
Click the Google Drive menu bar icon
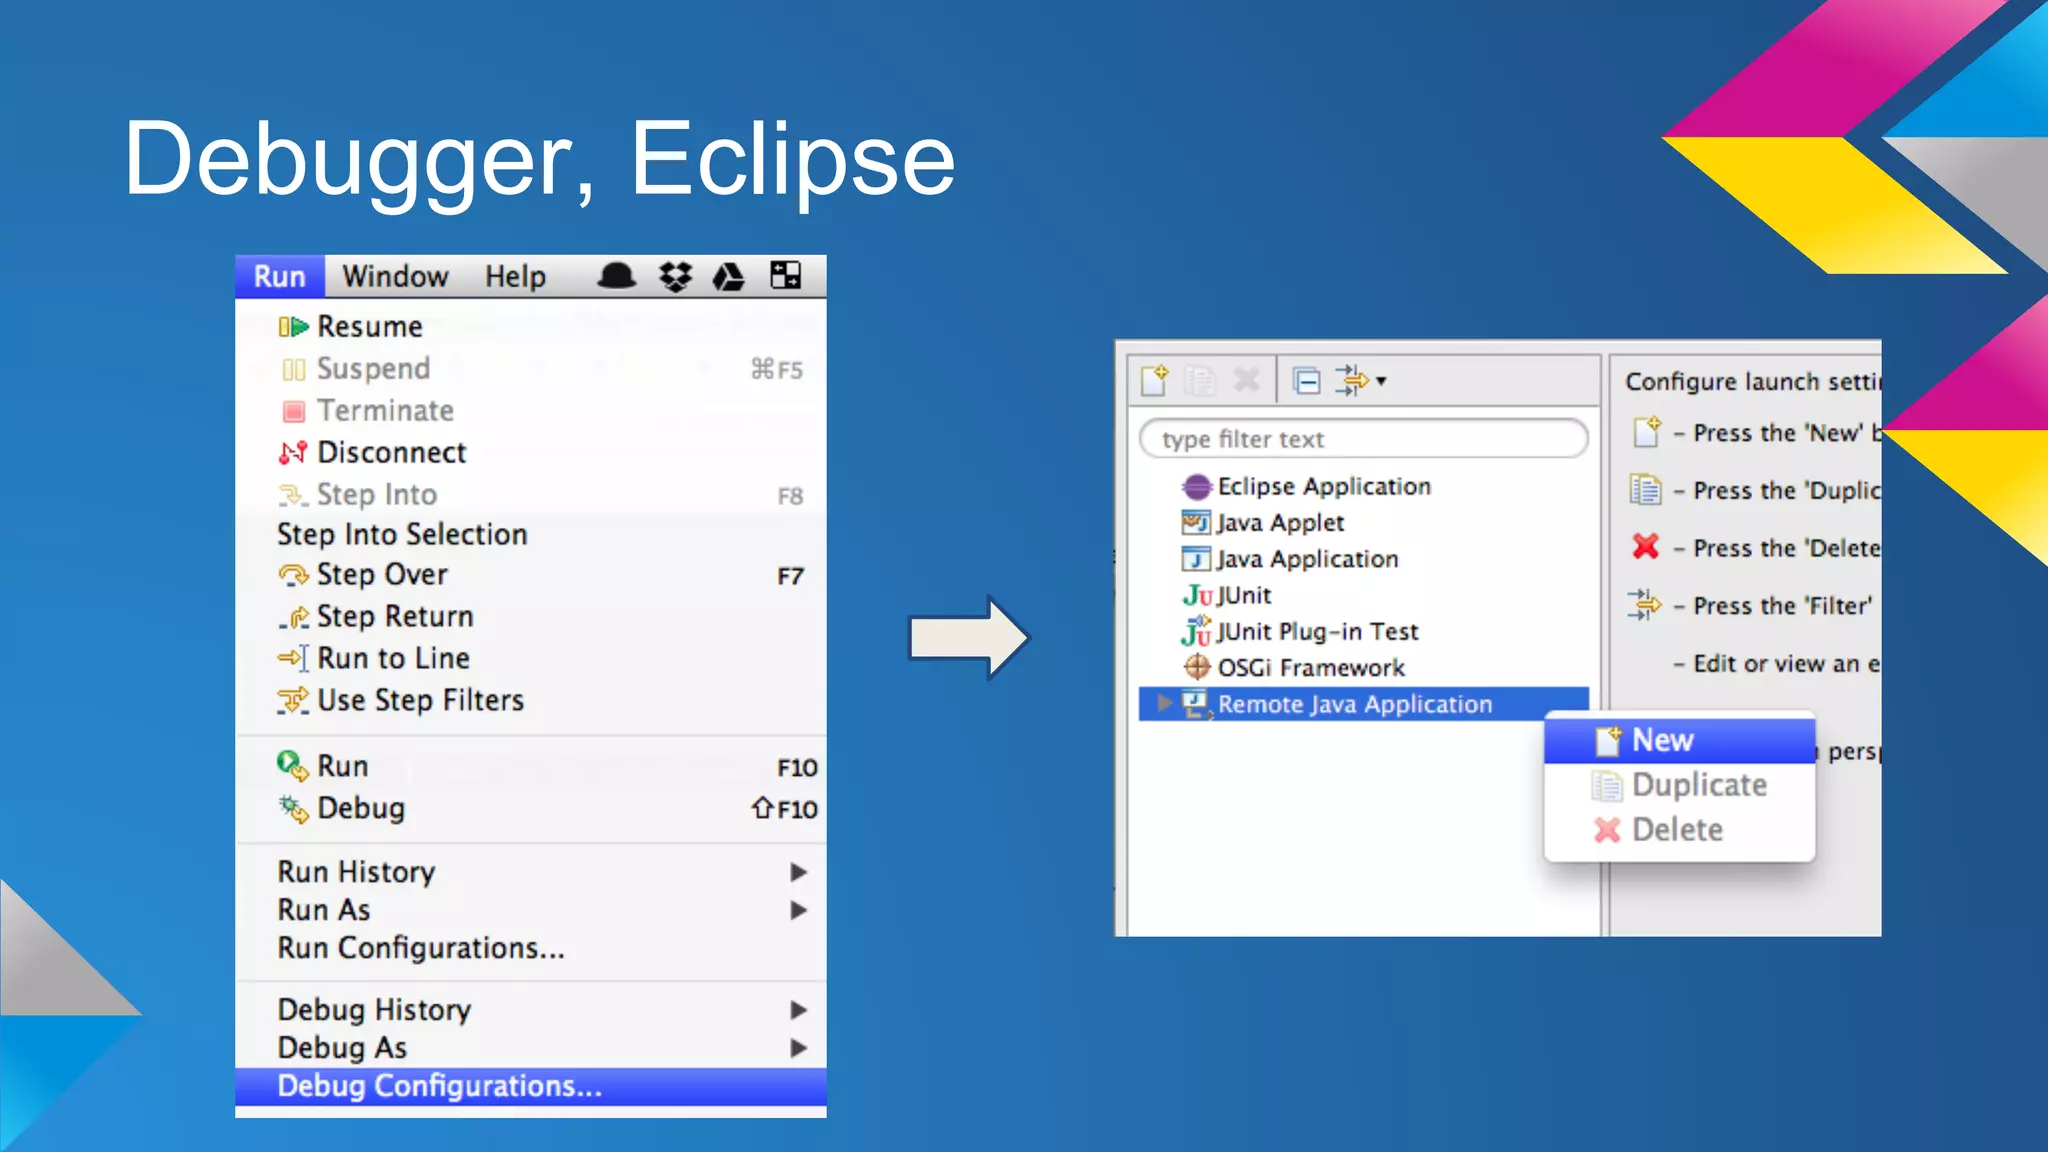click(x=728, y=276)
